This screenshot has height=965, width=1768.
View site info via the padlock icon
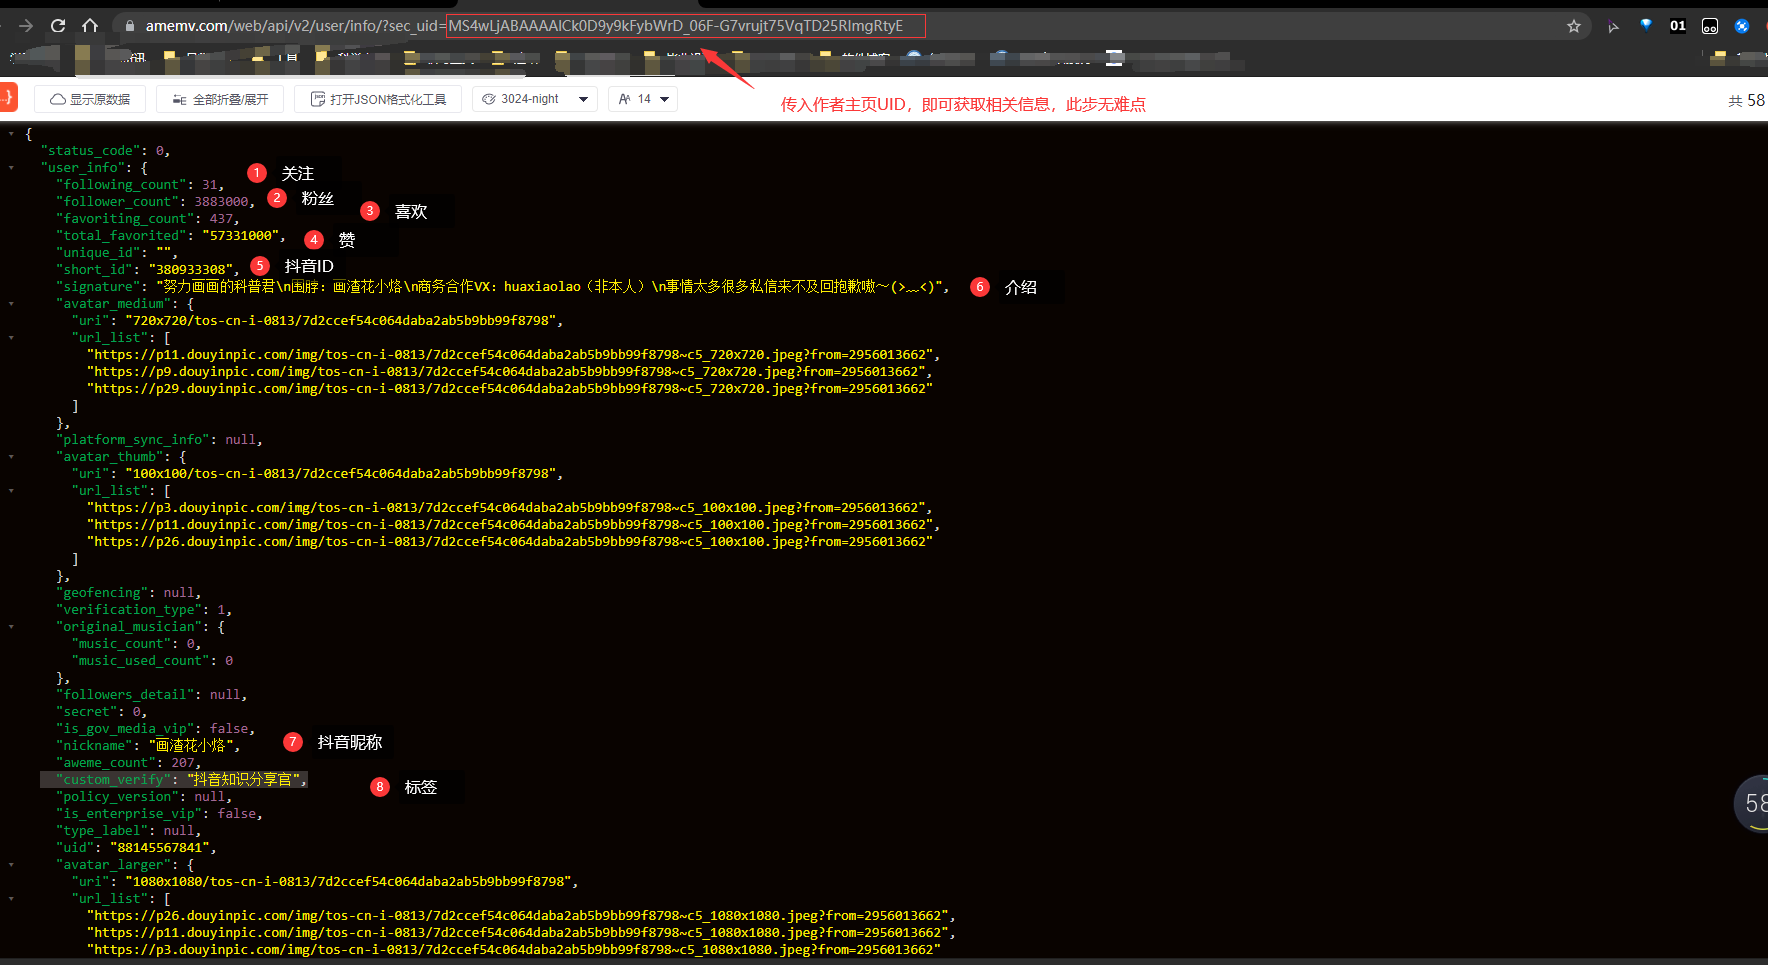[129, 26]
